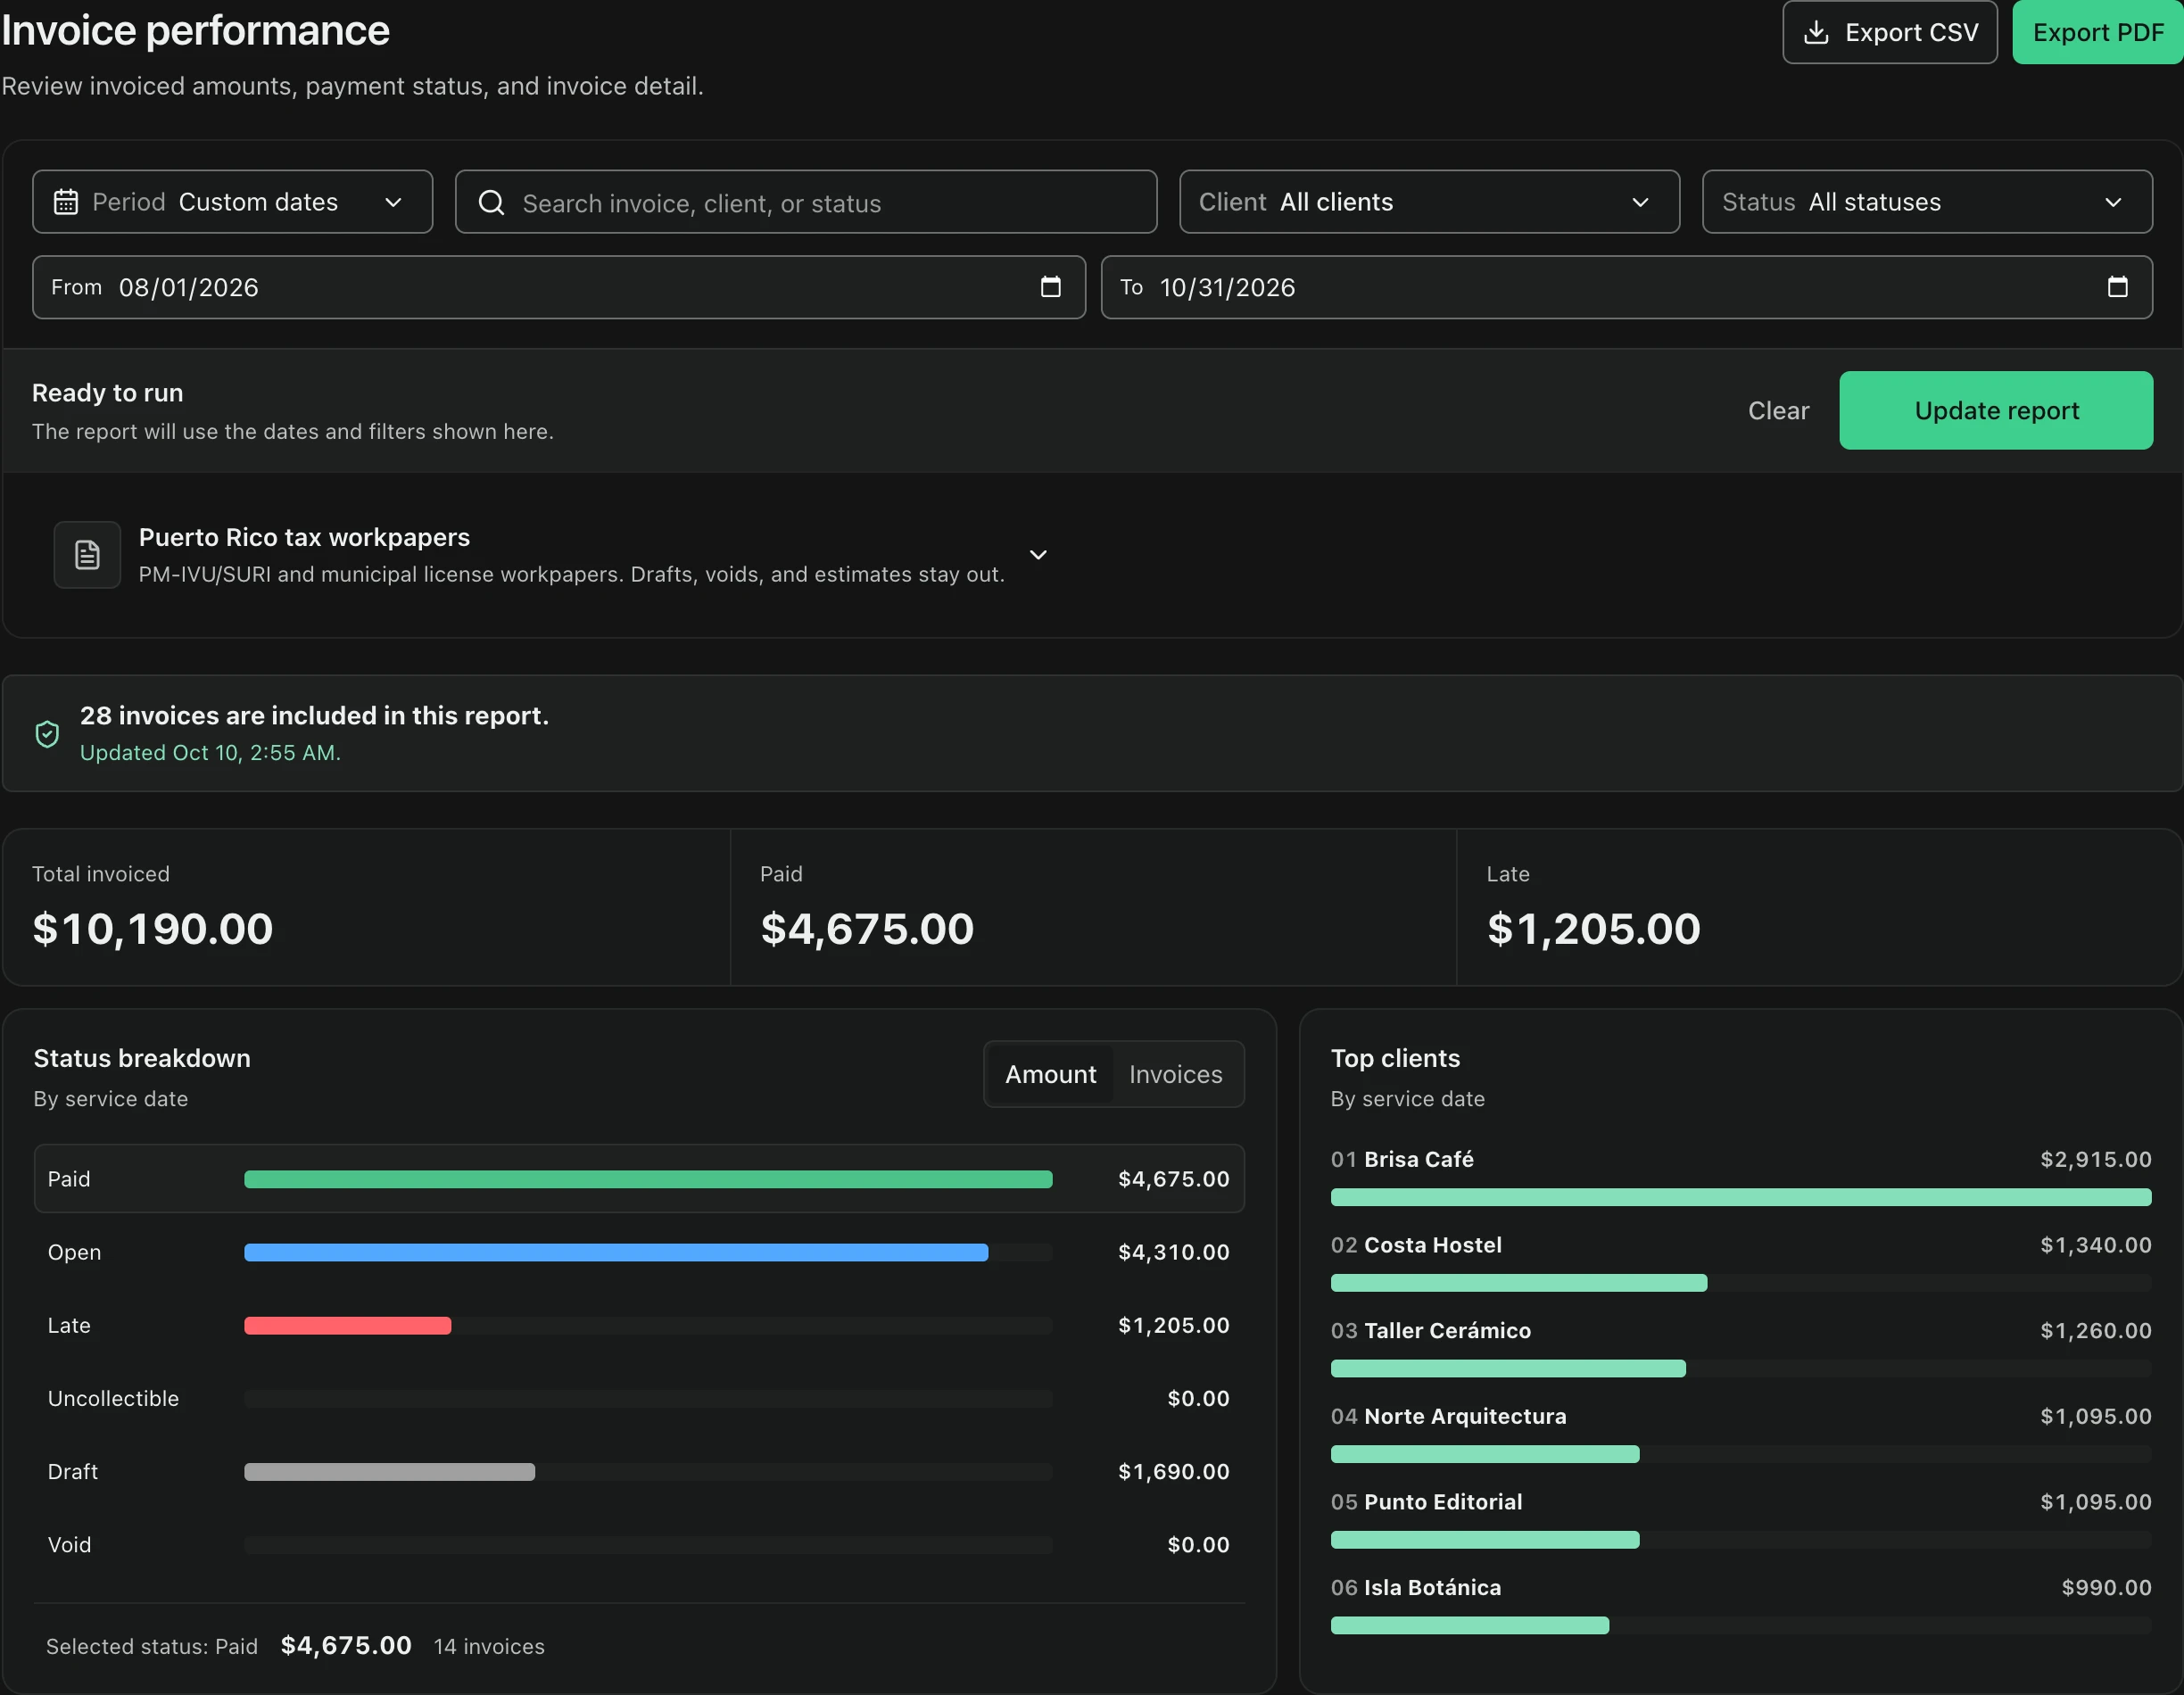Open the Period Custom dates dropdown

coord(232,202)
